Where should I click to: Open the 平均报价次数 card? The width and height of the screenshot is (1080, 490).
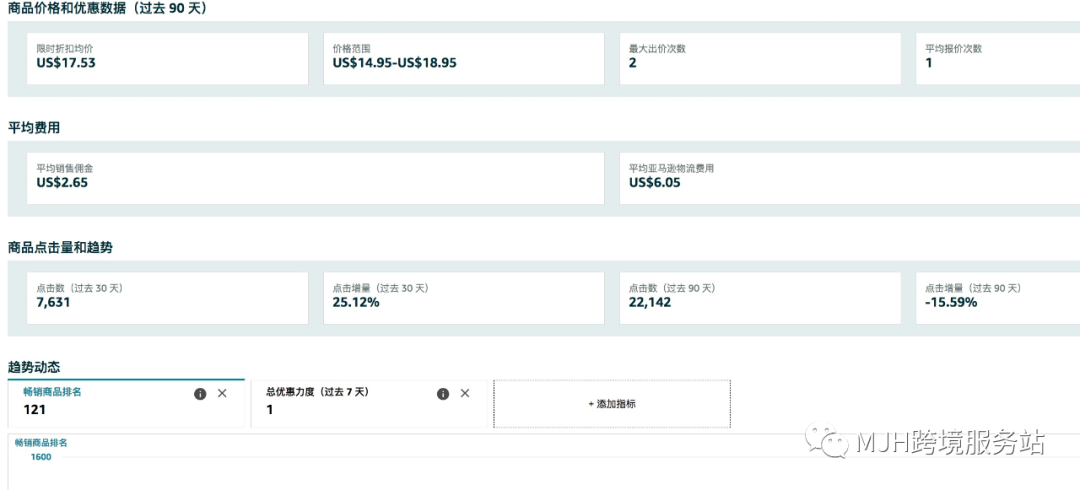pyautogui.click(x=997, y=58)
